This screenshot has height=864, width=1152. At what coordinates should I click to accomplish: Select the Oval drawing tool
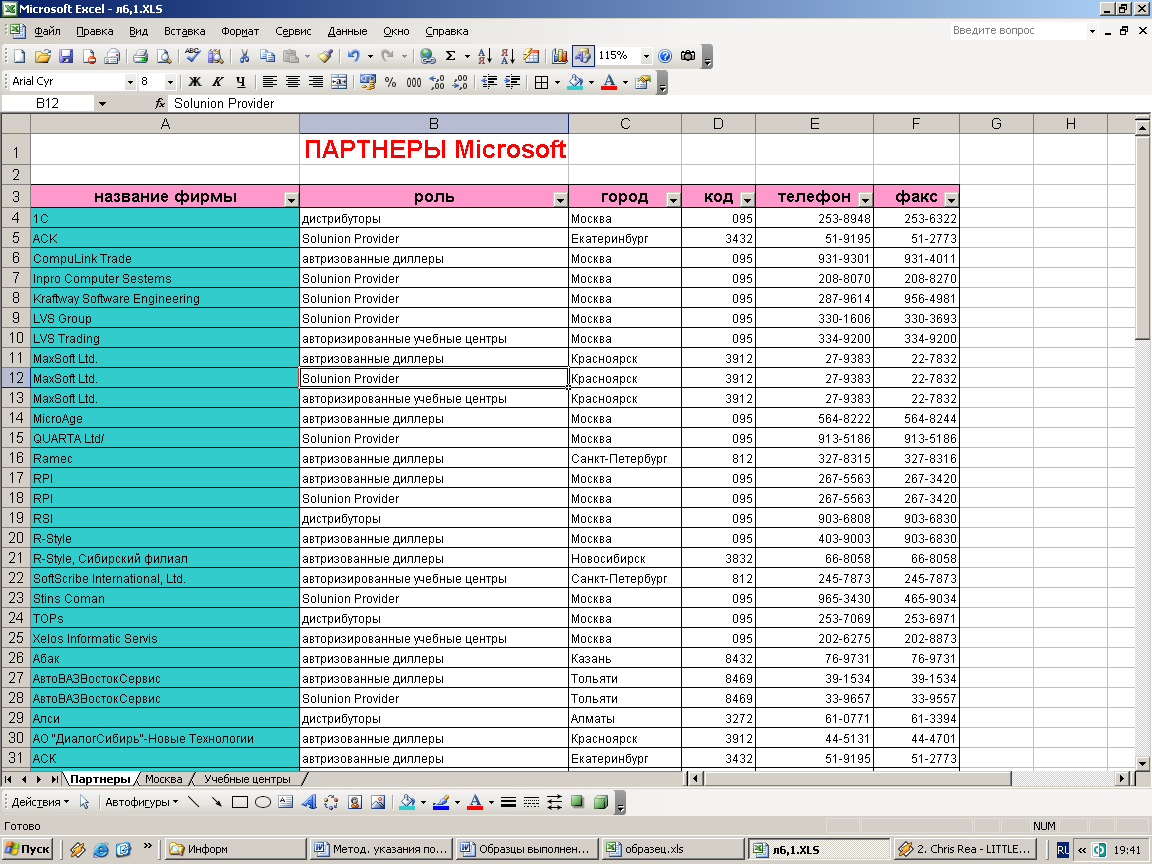tap(263, 802)
